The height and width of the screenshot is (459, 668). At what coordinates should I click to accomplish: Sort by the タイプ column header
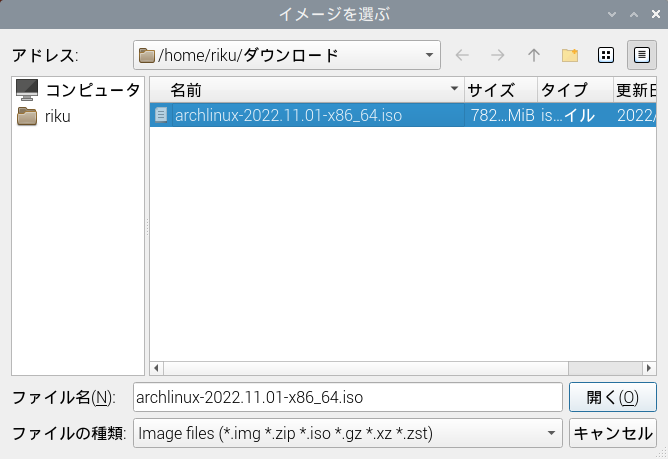pyautogui.click(x=576, y=89)
